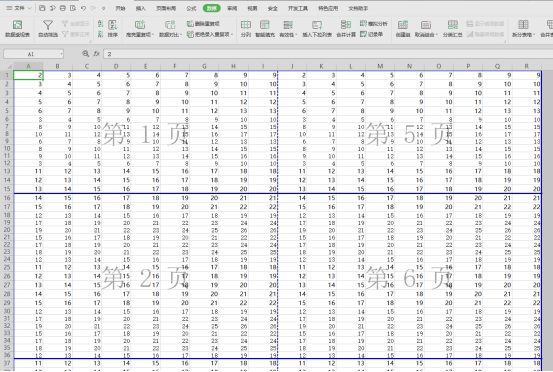The image size is (553, 372).
Task: Open quick access toolbar customize arrow
Action: pos(103,8)
